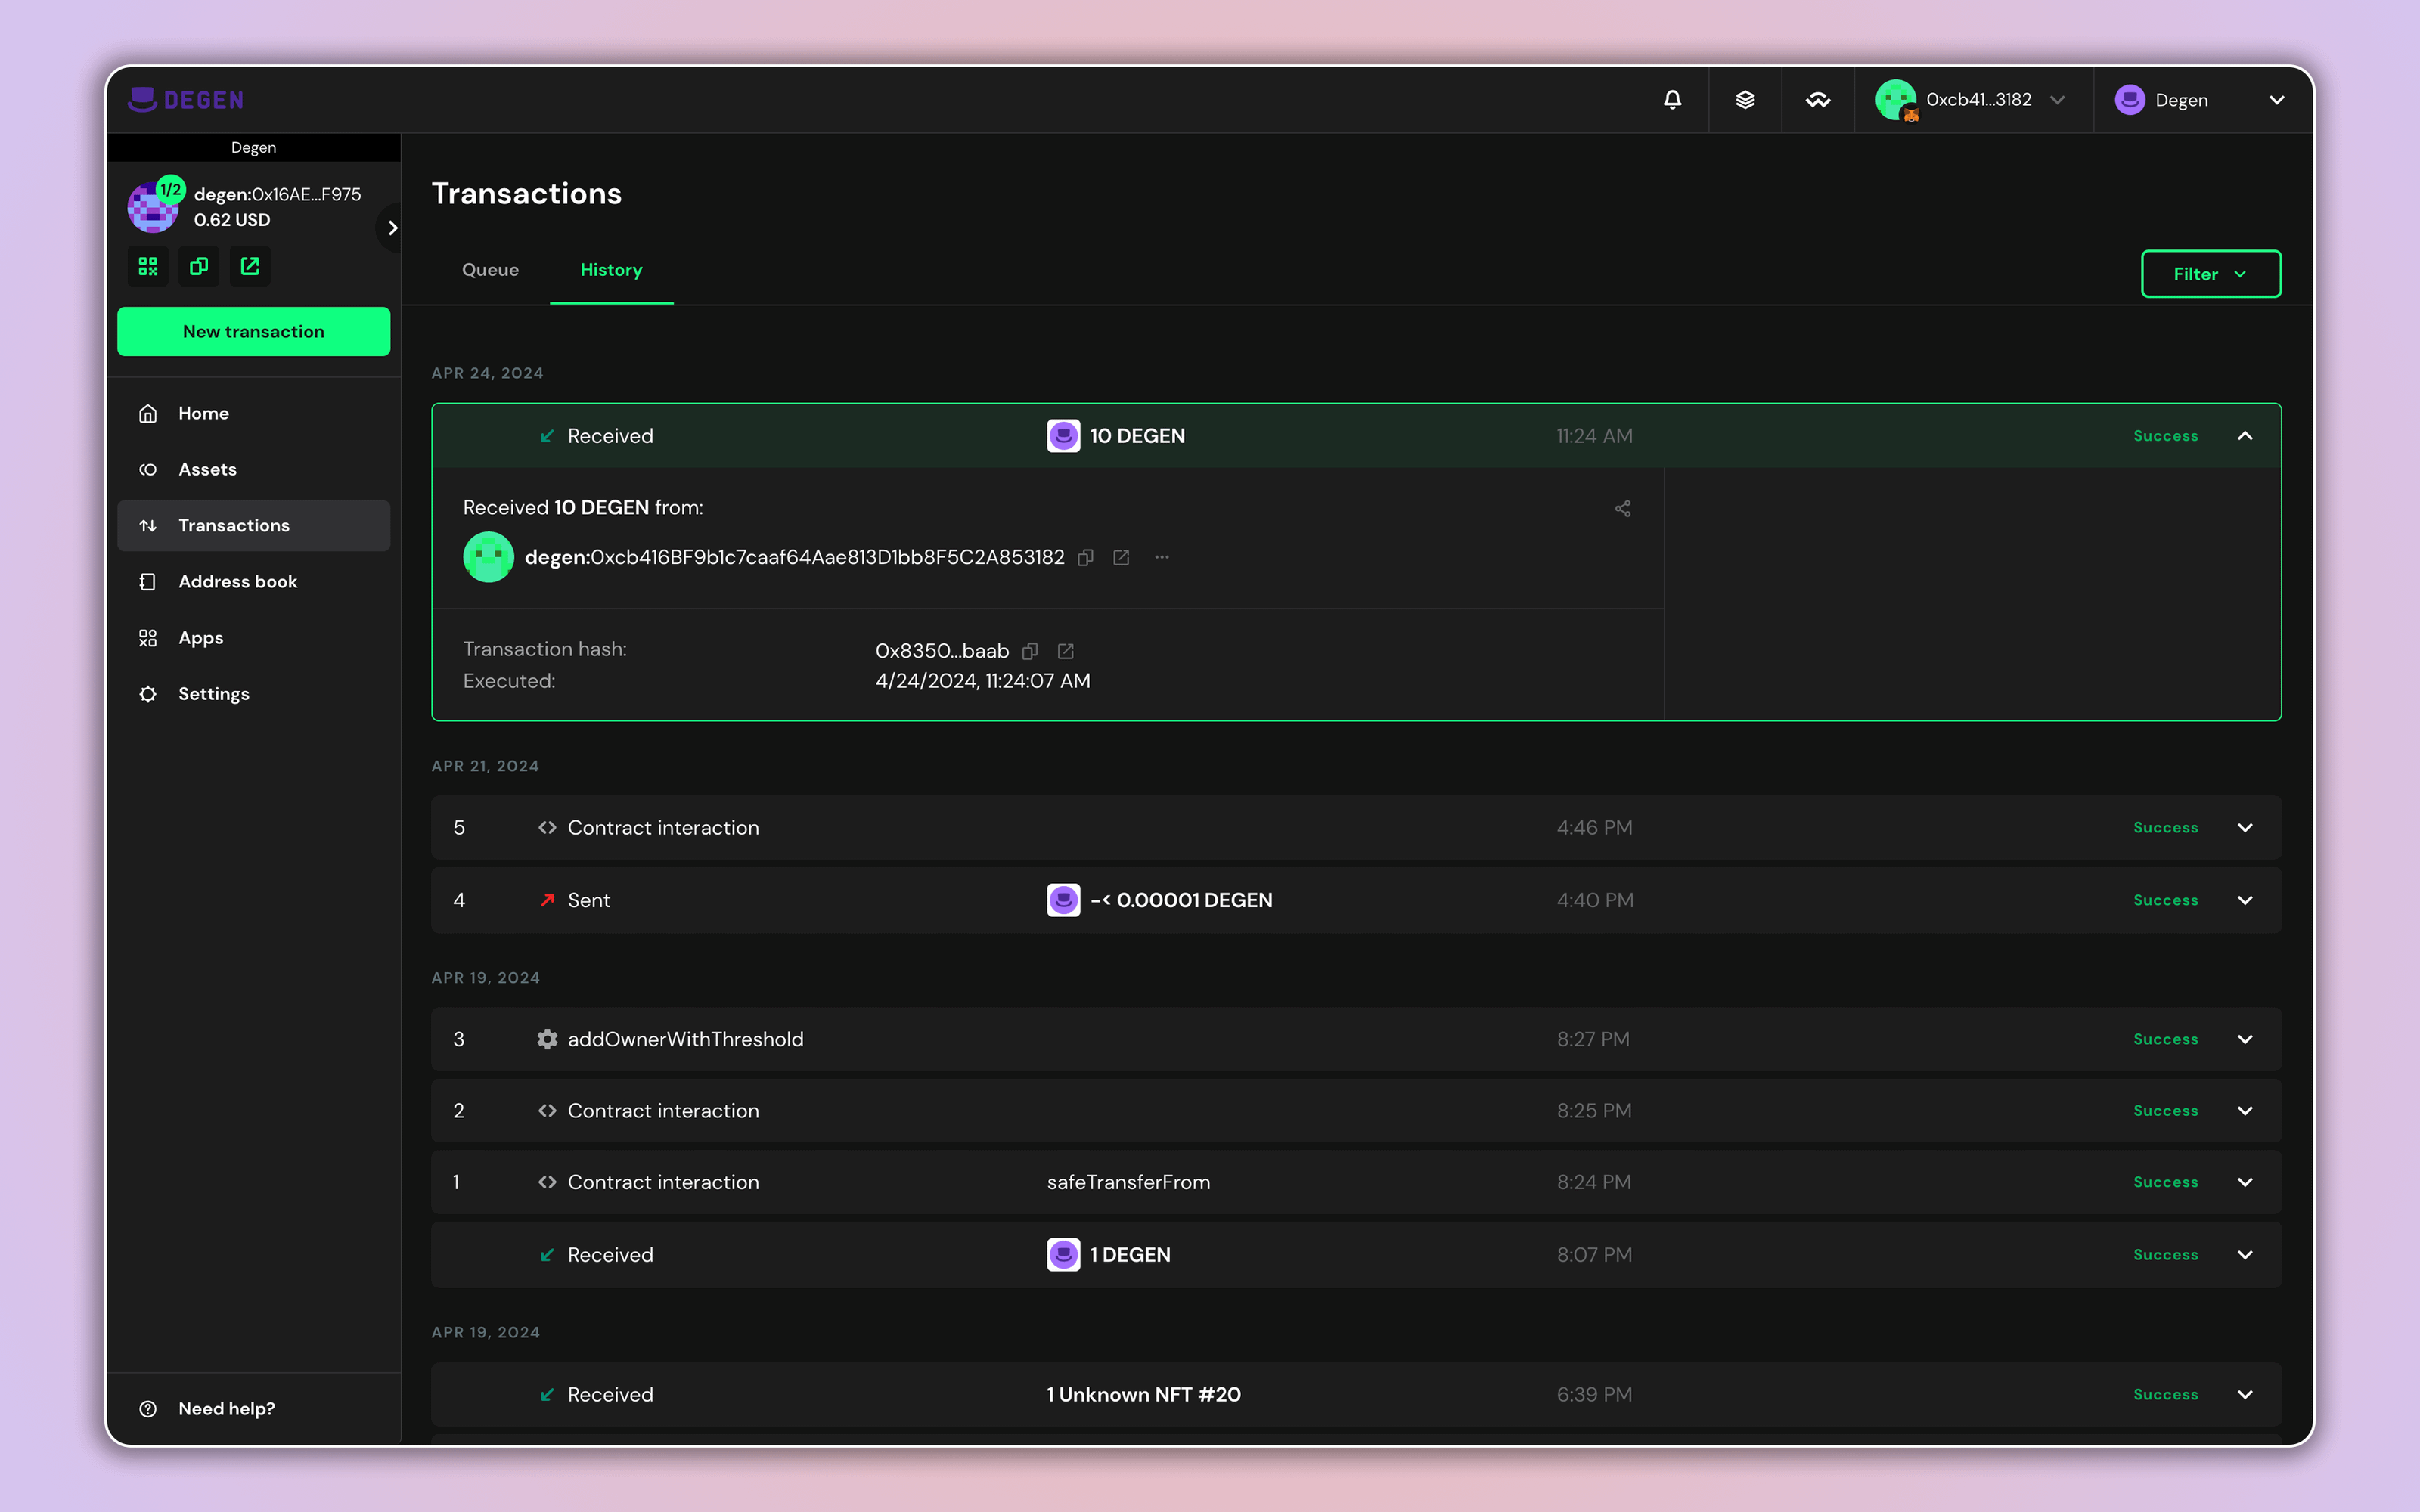Click the layers batch icon in header

tap(1745, 100)
